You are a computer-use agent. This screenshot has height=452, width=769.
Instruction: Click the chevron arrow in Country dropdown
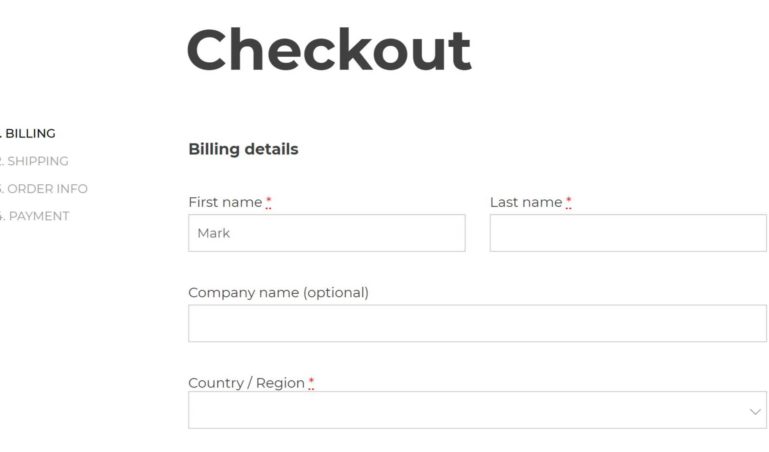[x=755, y=411]
